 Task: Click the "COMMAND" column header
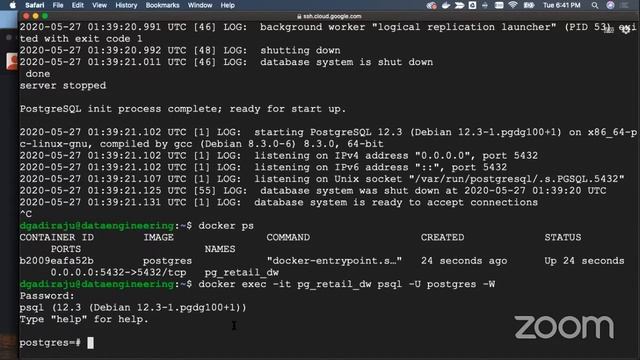pyautogui.click(x=288, y=238)
